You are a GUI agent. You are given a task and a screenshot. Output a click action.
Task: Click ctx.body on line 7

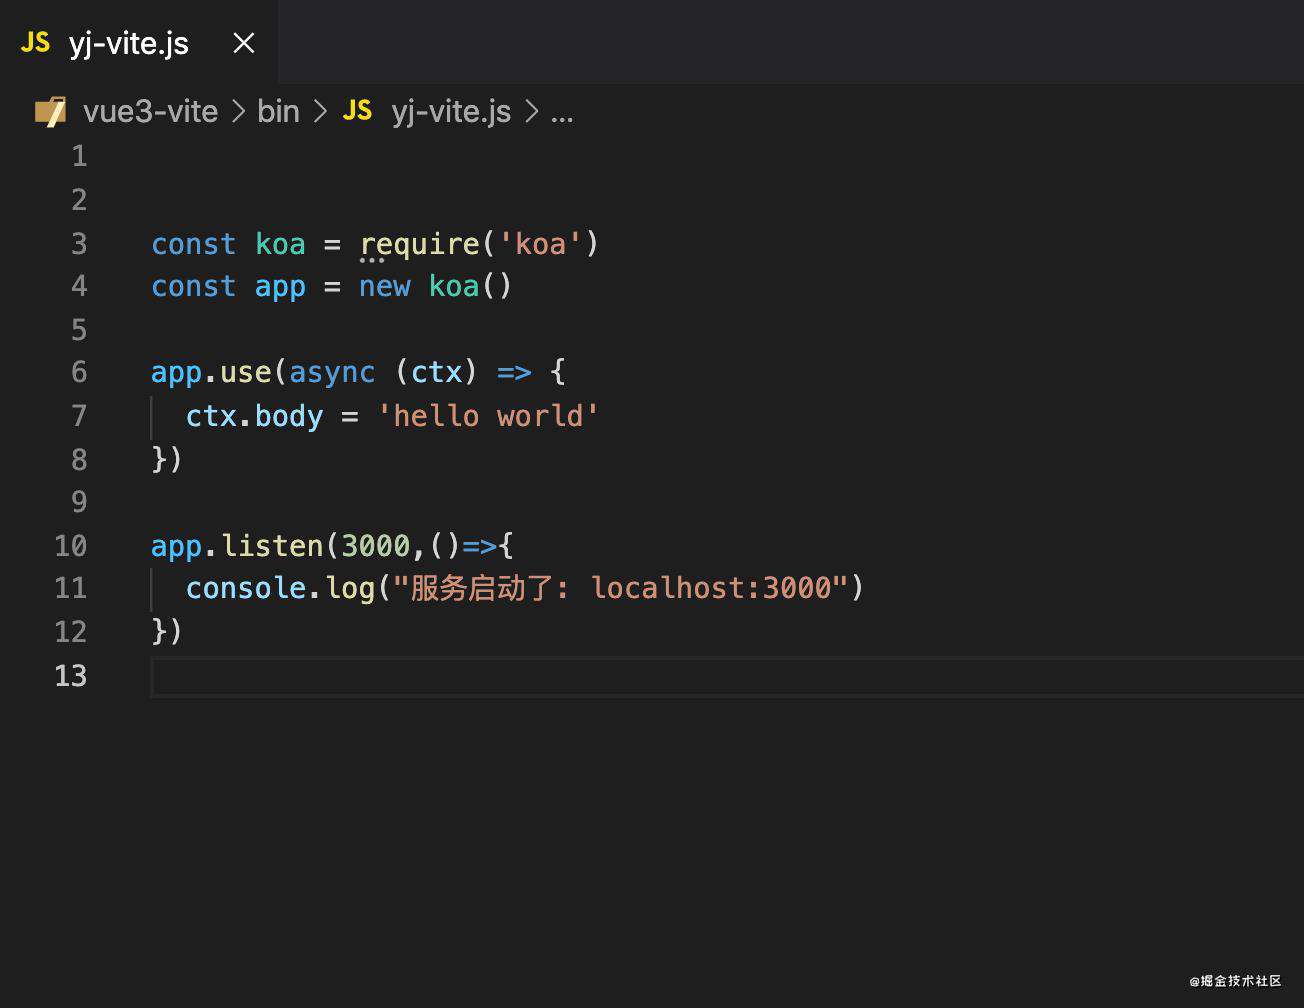tap(254, 416)
